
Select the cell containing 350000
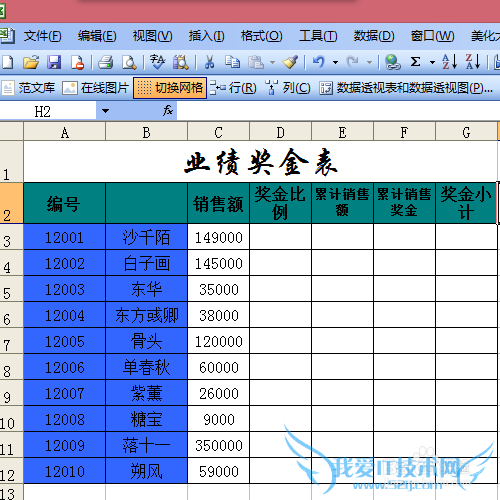(x=218, y=445)
